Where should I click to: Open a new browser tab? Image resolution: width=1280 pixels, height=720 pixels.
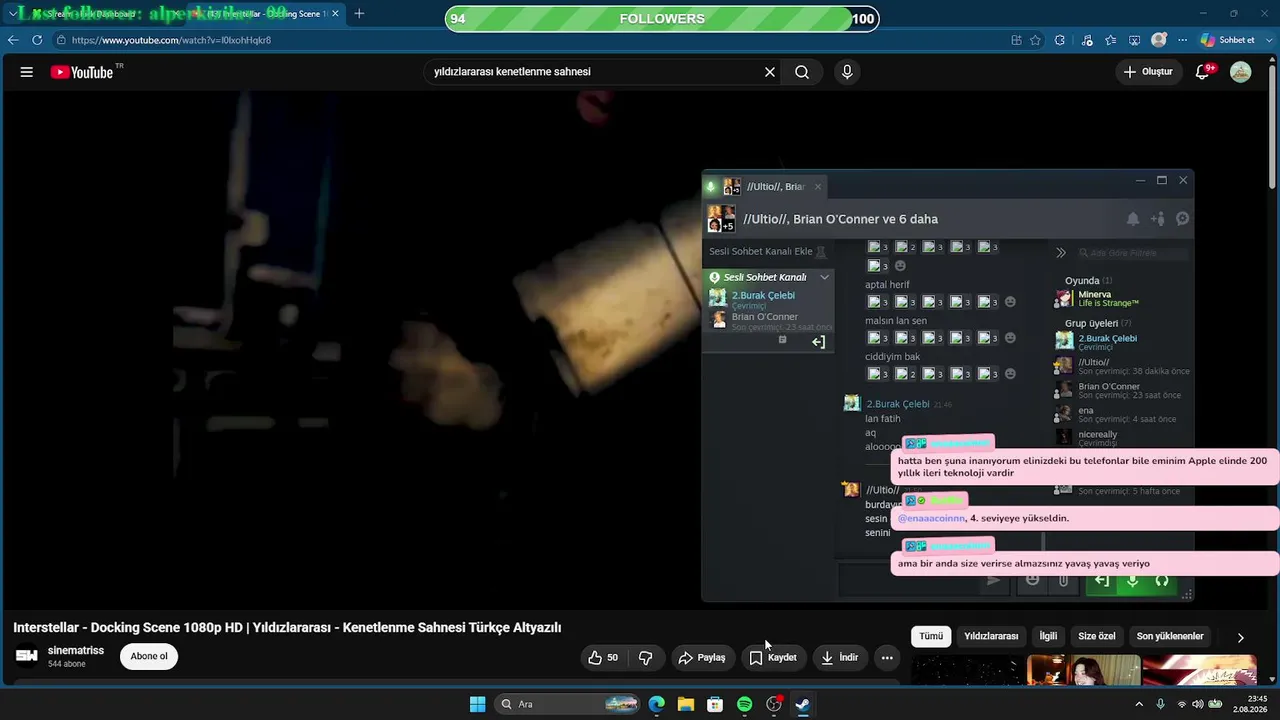coord(359,14)
